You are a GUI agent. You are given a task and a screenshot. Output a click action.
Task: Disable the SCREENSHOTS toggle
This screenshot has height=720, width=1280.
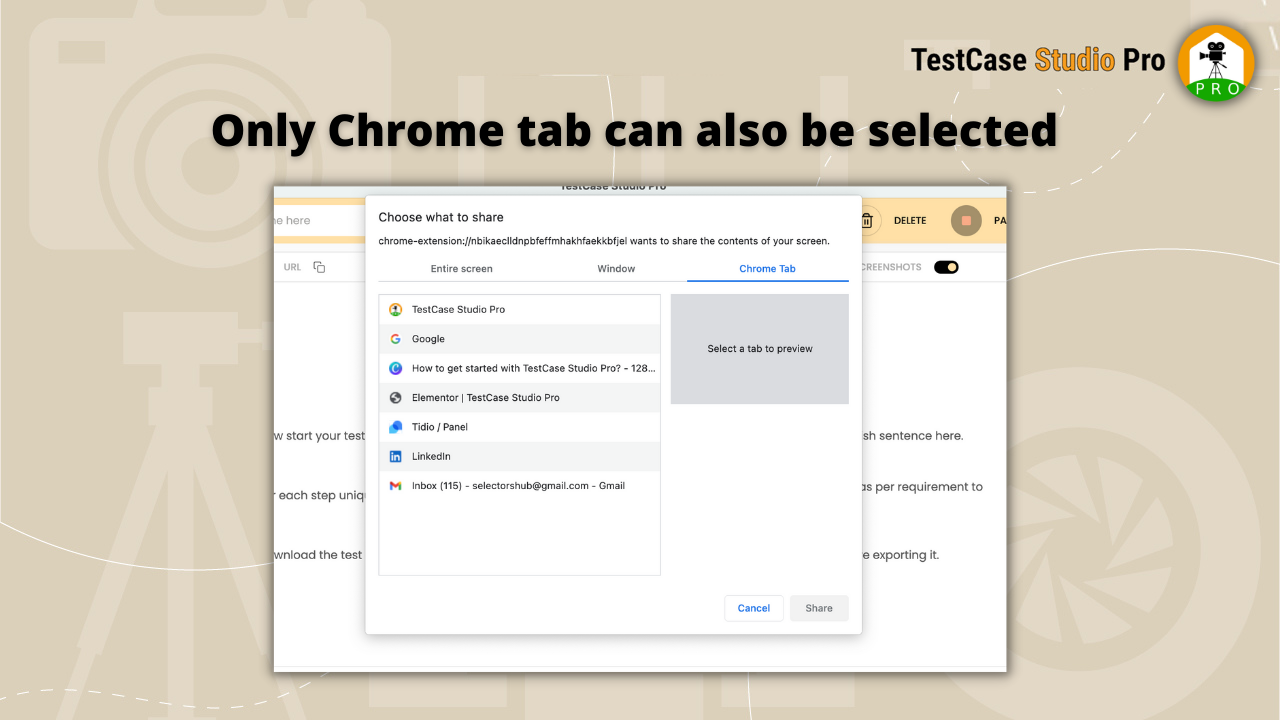[x=945, y=267]
